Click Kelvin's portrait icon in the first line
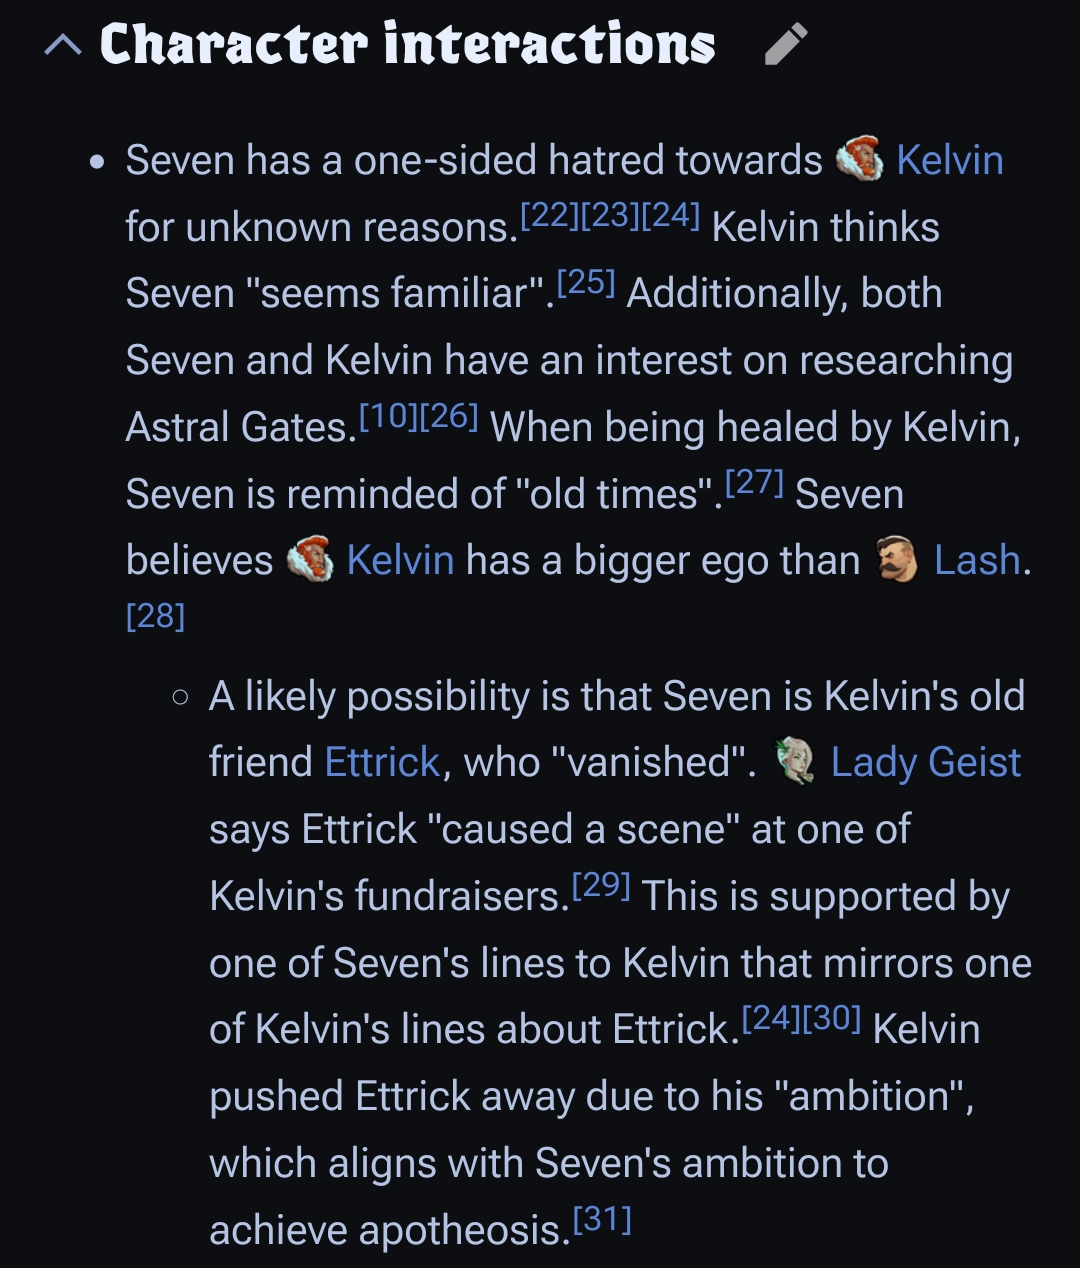 (859, 160)
